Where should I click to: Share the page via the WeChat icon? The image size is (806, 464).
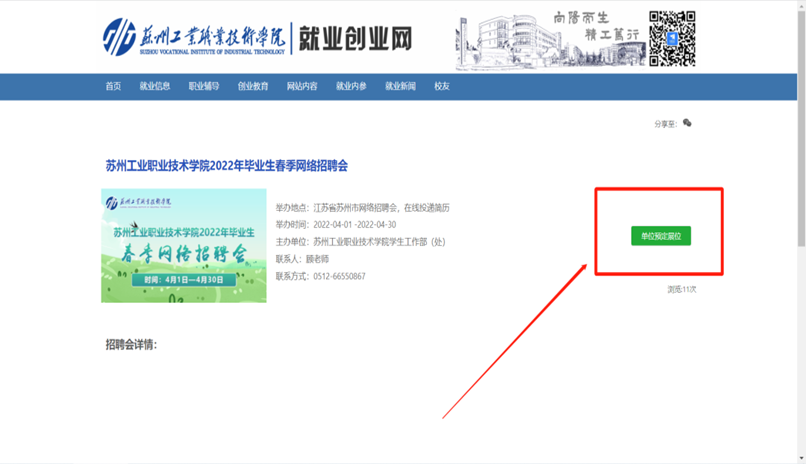[x=687, y=123]
